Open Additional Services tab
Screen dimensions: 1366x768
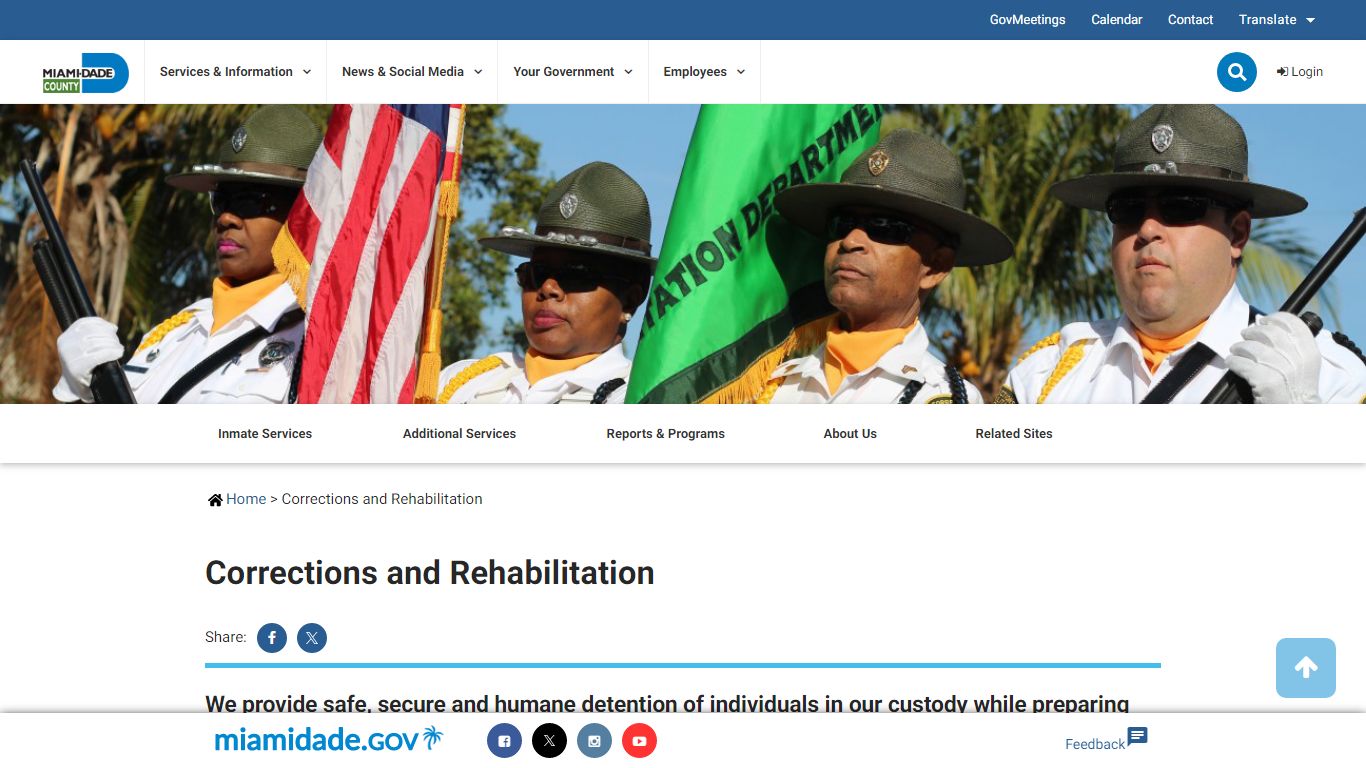tap(459, 434)
